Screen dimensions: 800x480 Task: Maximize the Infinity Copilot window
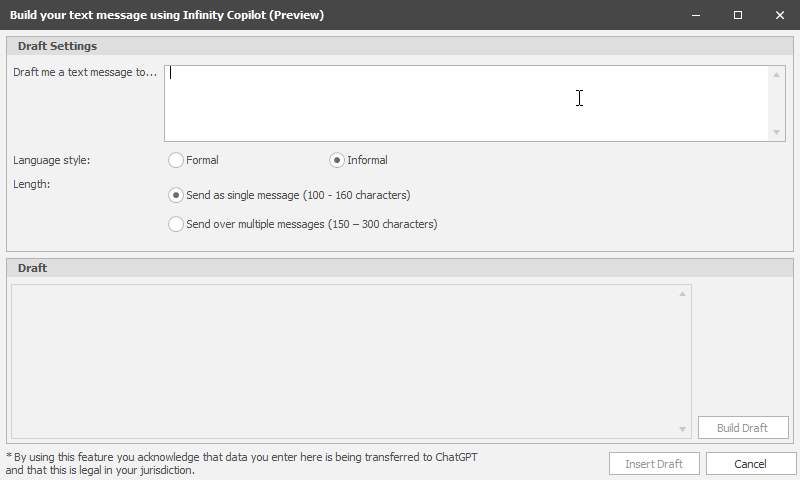(738, 15)
